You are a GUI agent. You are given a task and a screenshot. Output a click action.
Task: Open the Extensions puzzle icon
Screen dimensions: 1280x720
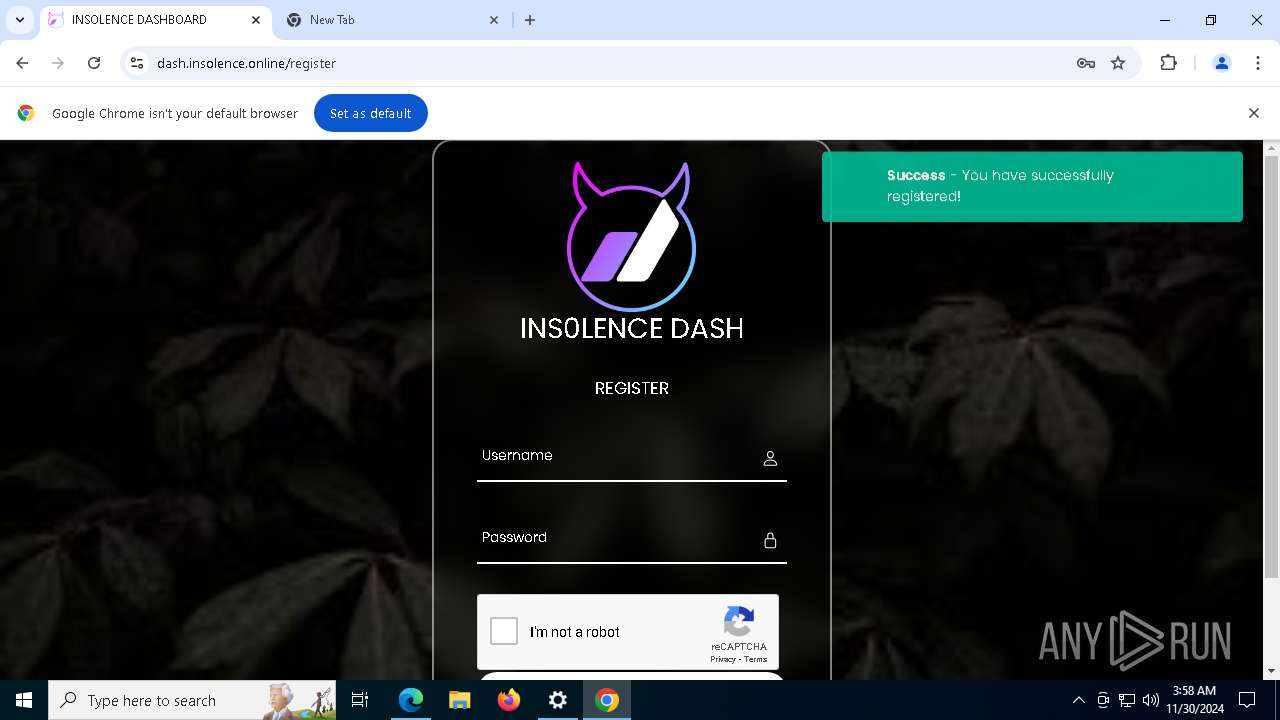(1168, 63)
